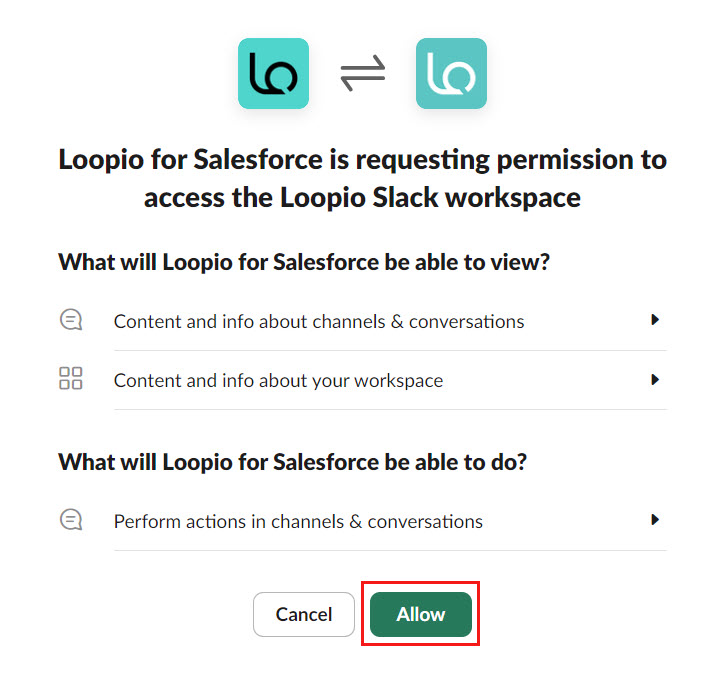The width and height of the screenshot is (723, 673).
Task: Expand channels & conversations content details arrow
Action: (654, 319)
